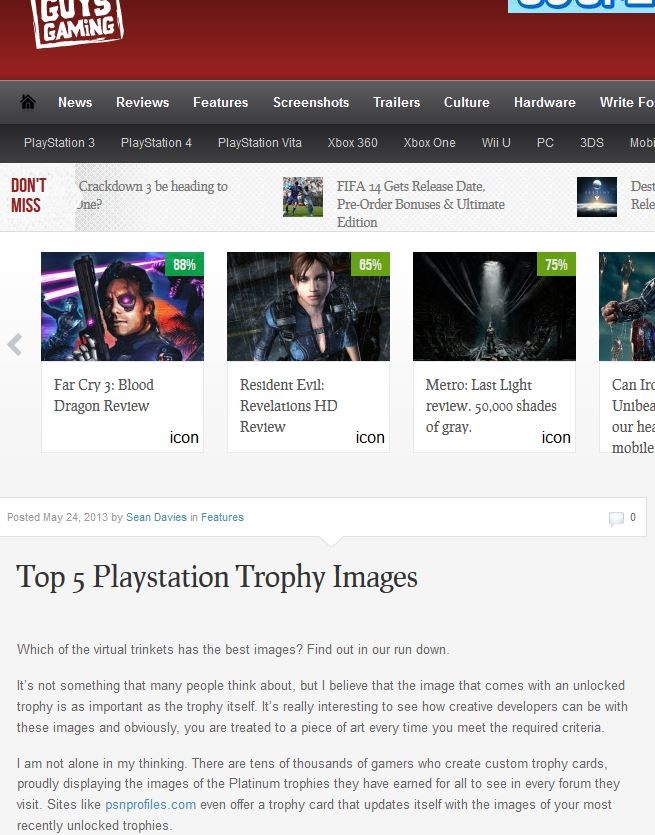Select the PlayStation 3 platform link
The height and width of the screenshot is (835, 655).
click(x=59, y=143)
